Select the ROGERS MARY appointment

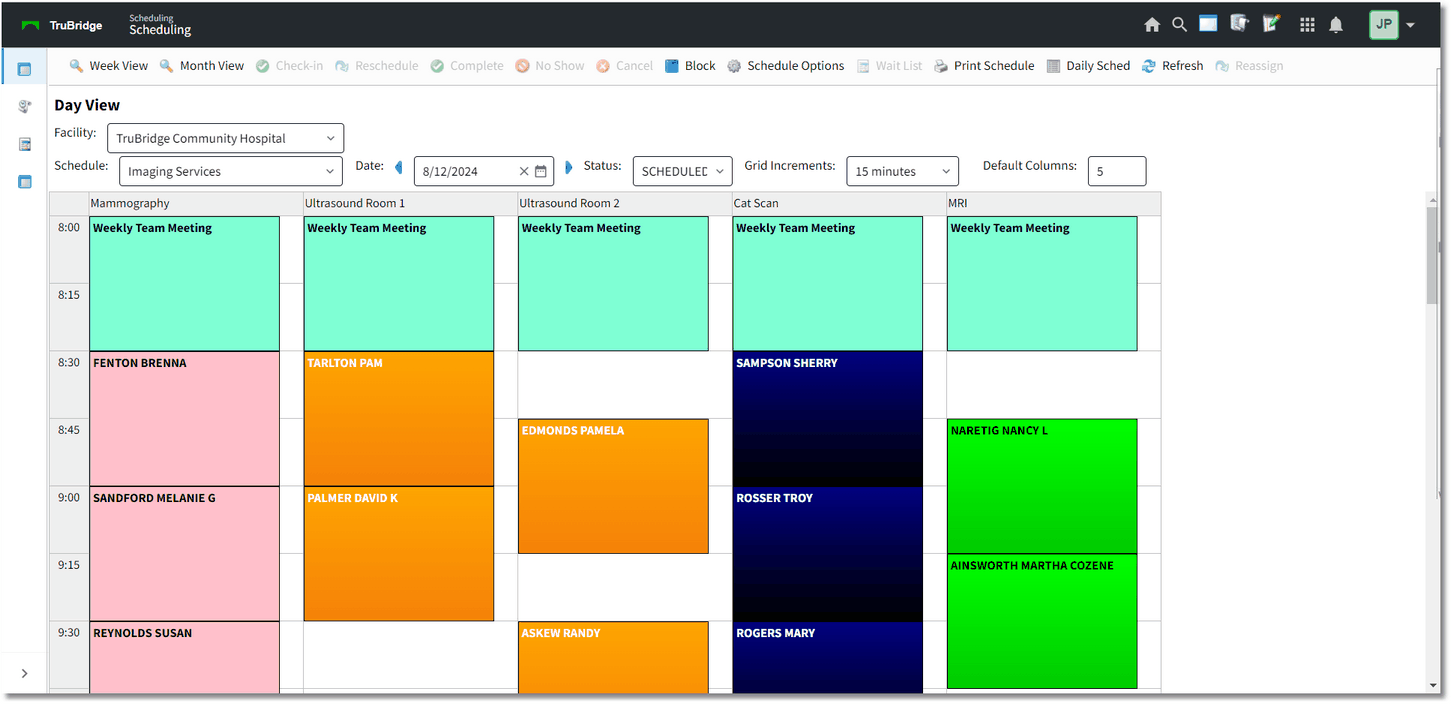pyautogui.click(x=827, y=657)
